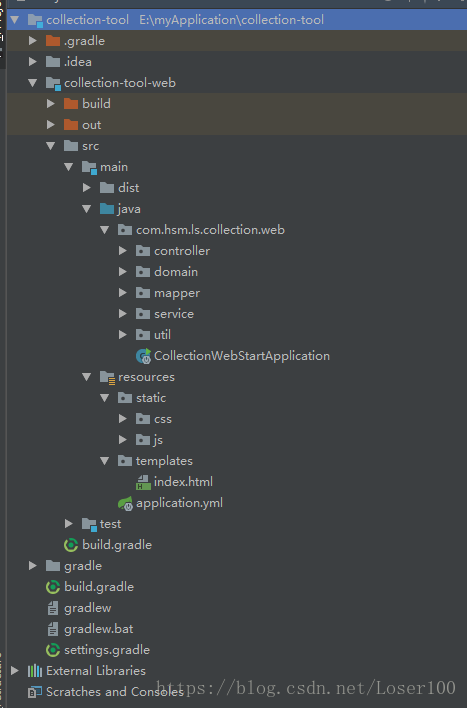Select the Scratches and Consoles label
The height and width of the screenshot is (708, 467).
115,692
